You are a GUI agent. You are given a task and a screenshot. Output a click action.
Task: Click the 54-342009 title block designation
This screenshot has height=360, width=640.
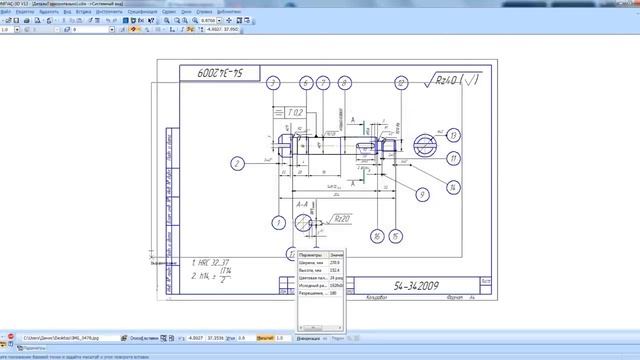[x=416, y=286]
